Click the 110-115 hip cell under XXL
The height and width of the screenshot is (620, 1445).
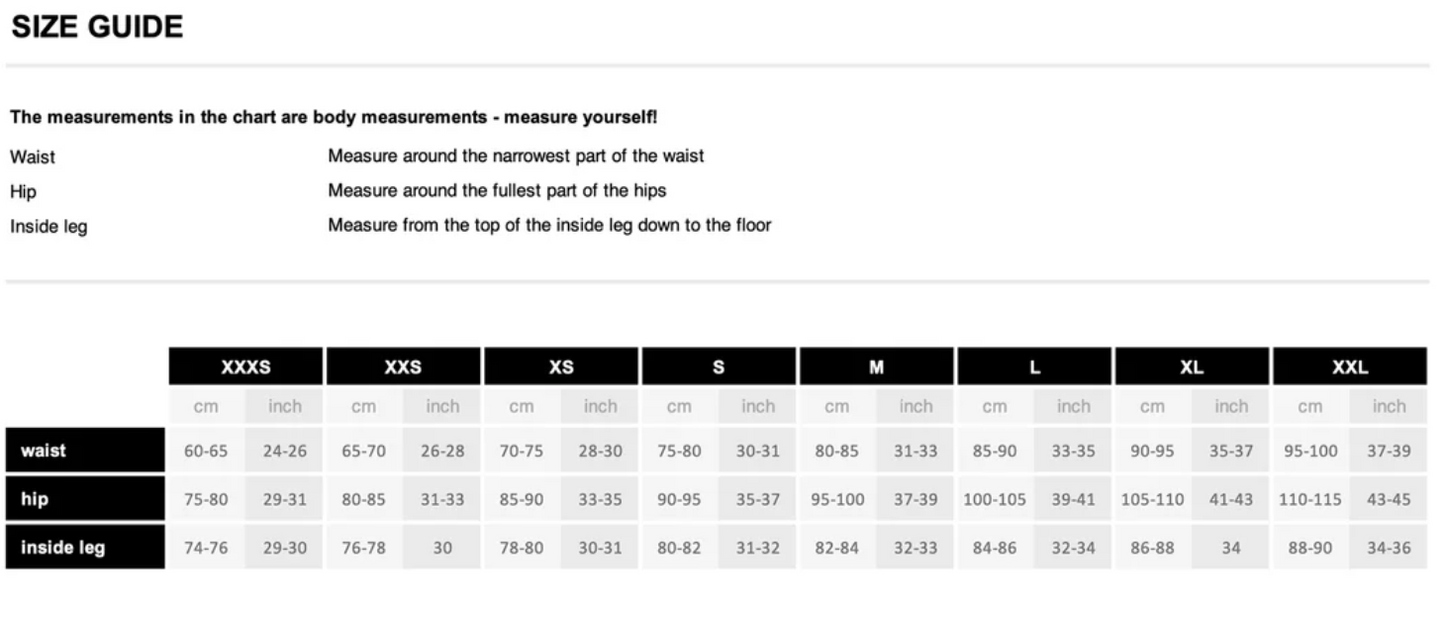coord(1309,499)
